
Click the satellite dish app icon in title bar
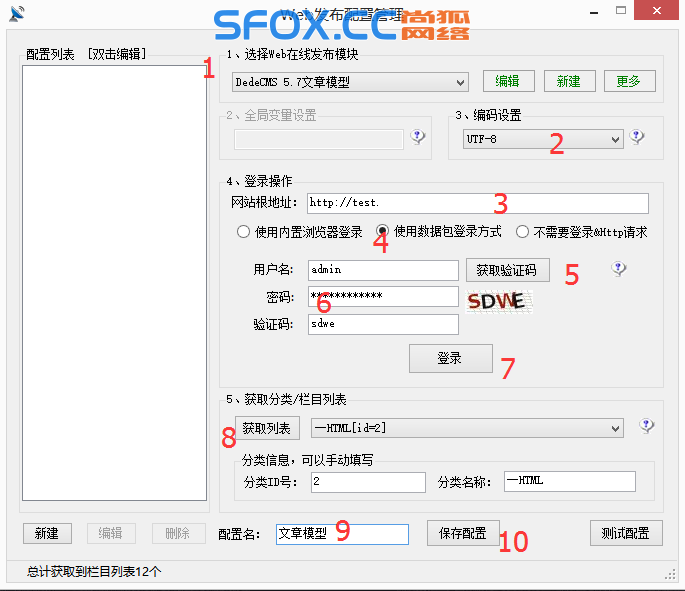[x=17, y=13]
